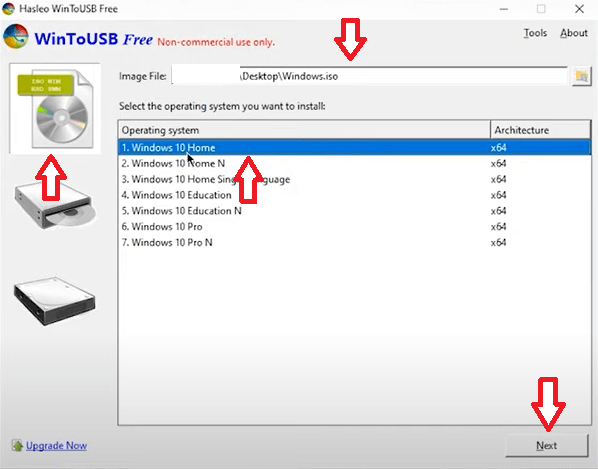Sort by the Operating system column header
The width and height of the screenshot is (598, 469).
point(304,130)
